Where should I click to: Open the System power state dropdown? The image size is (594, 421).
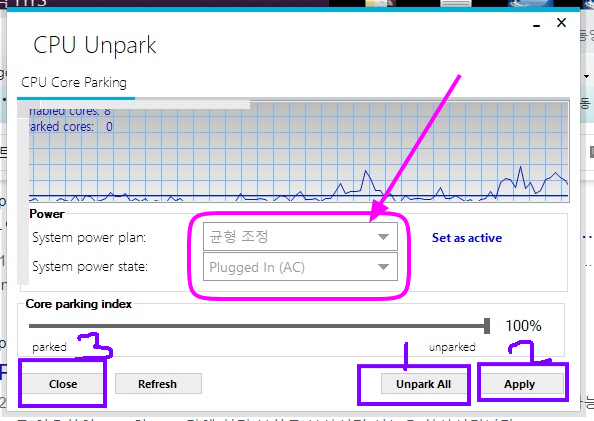click(300, 267)
